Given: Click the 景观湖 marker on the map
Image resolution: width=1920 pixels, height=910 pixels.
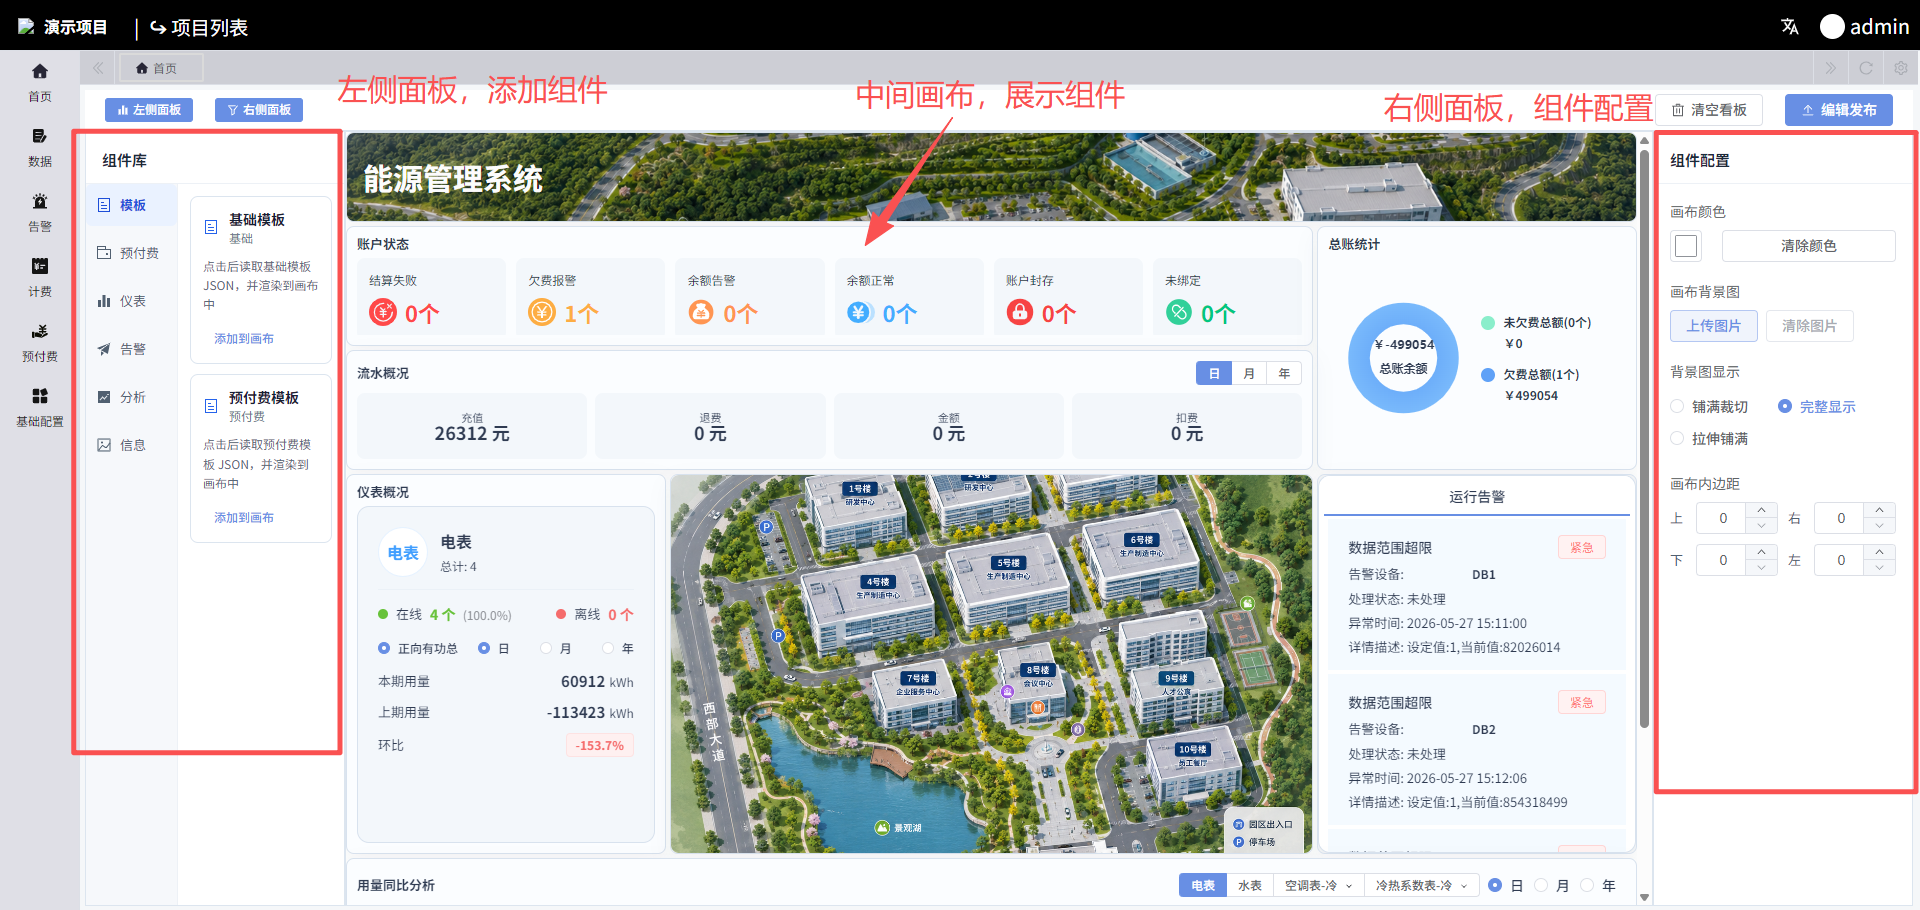Looking at the screenshot, I should pos(882,828).
